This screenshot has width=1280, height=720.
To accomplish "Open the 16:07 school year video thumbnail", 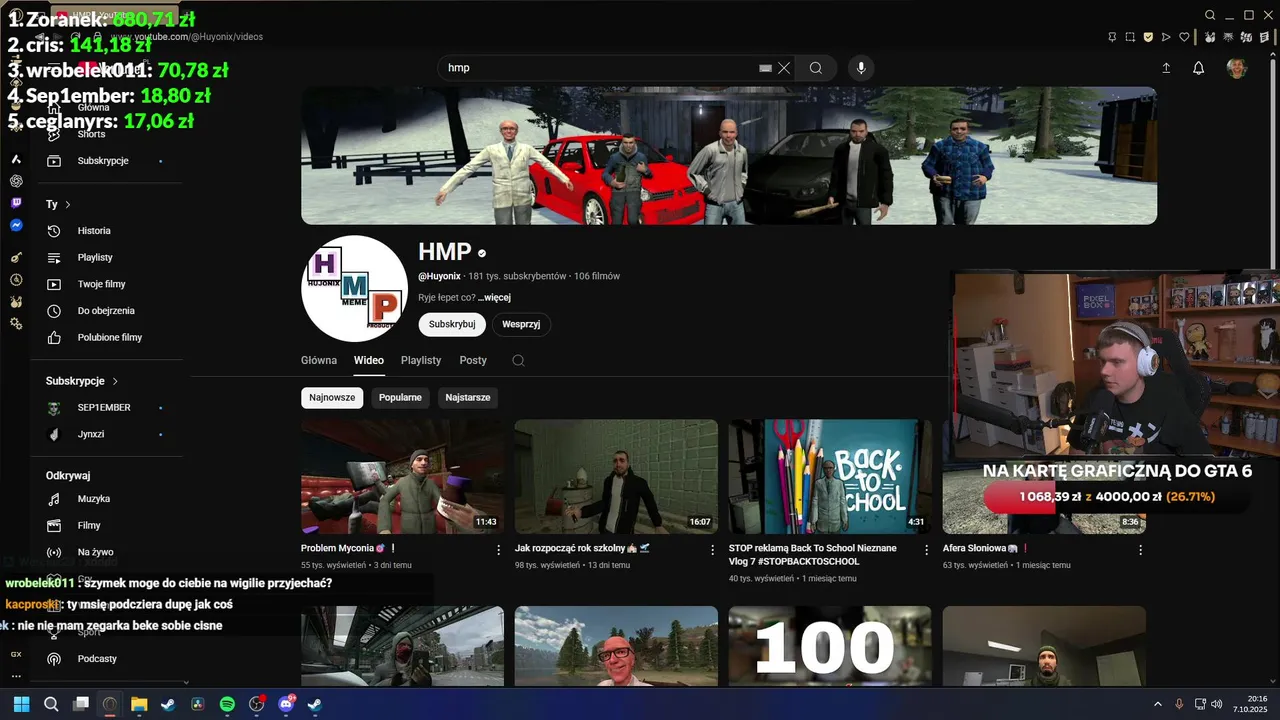I will point(616,476).
